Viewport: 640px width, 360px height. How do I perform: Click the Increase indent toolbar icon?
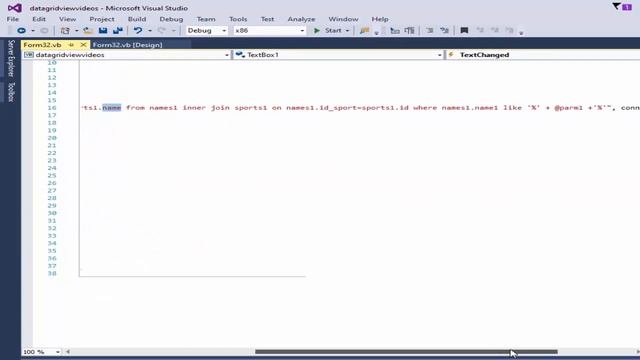pyautogui.click(x=444, y=31)
